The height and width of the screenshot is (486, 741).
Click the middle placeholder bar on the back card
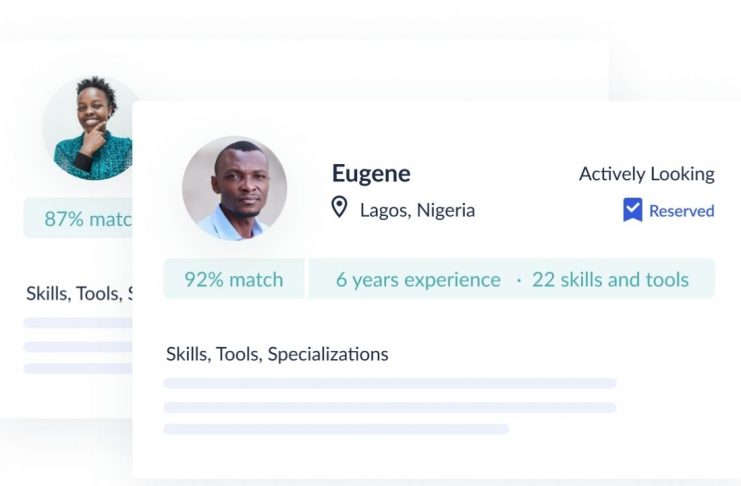click(78, 347)
